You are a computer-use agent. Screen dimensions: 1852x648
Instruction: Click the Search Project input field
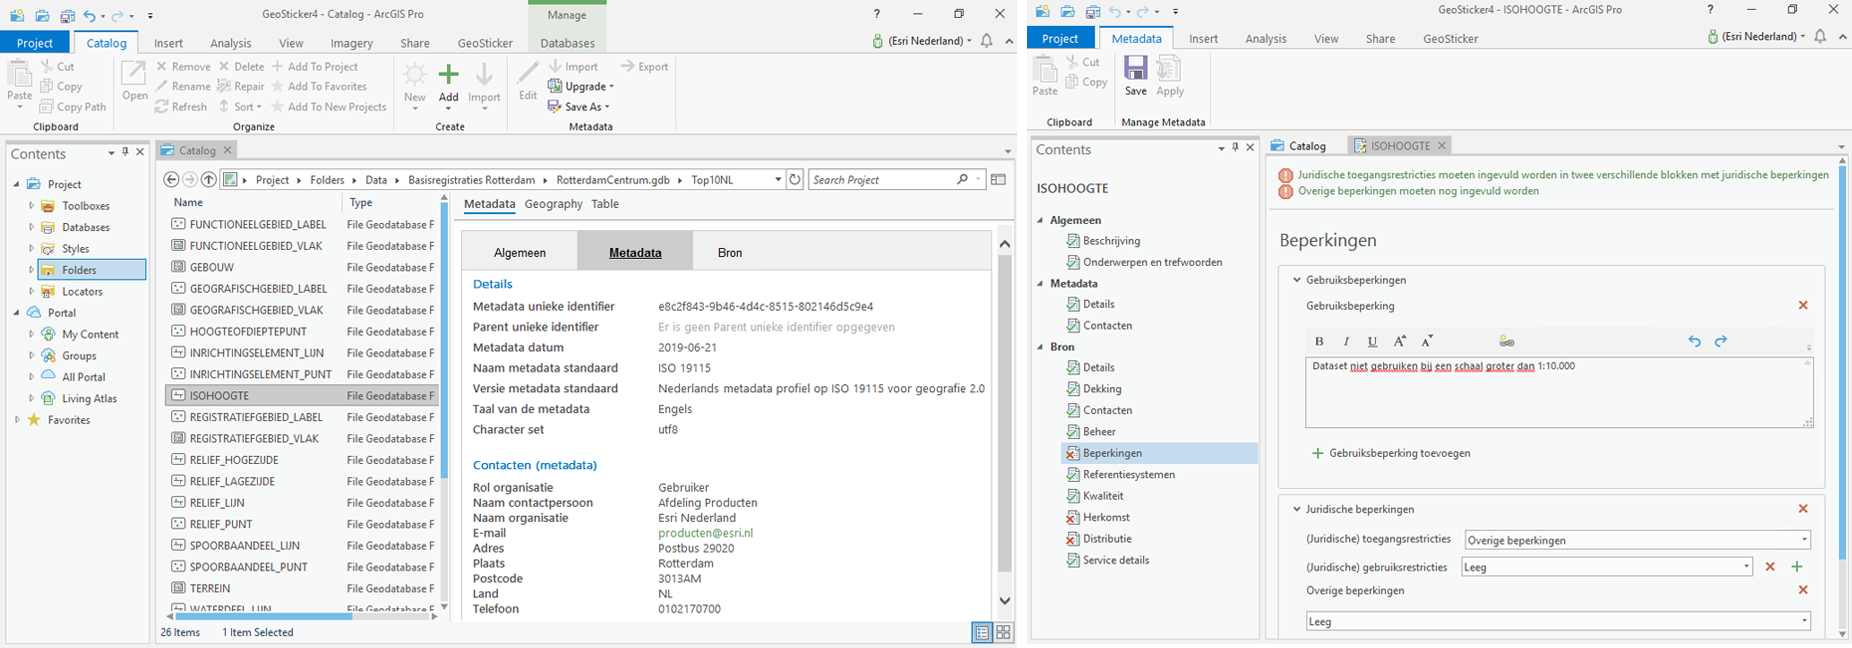point(882,180)
